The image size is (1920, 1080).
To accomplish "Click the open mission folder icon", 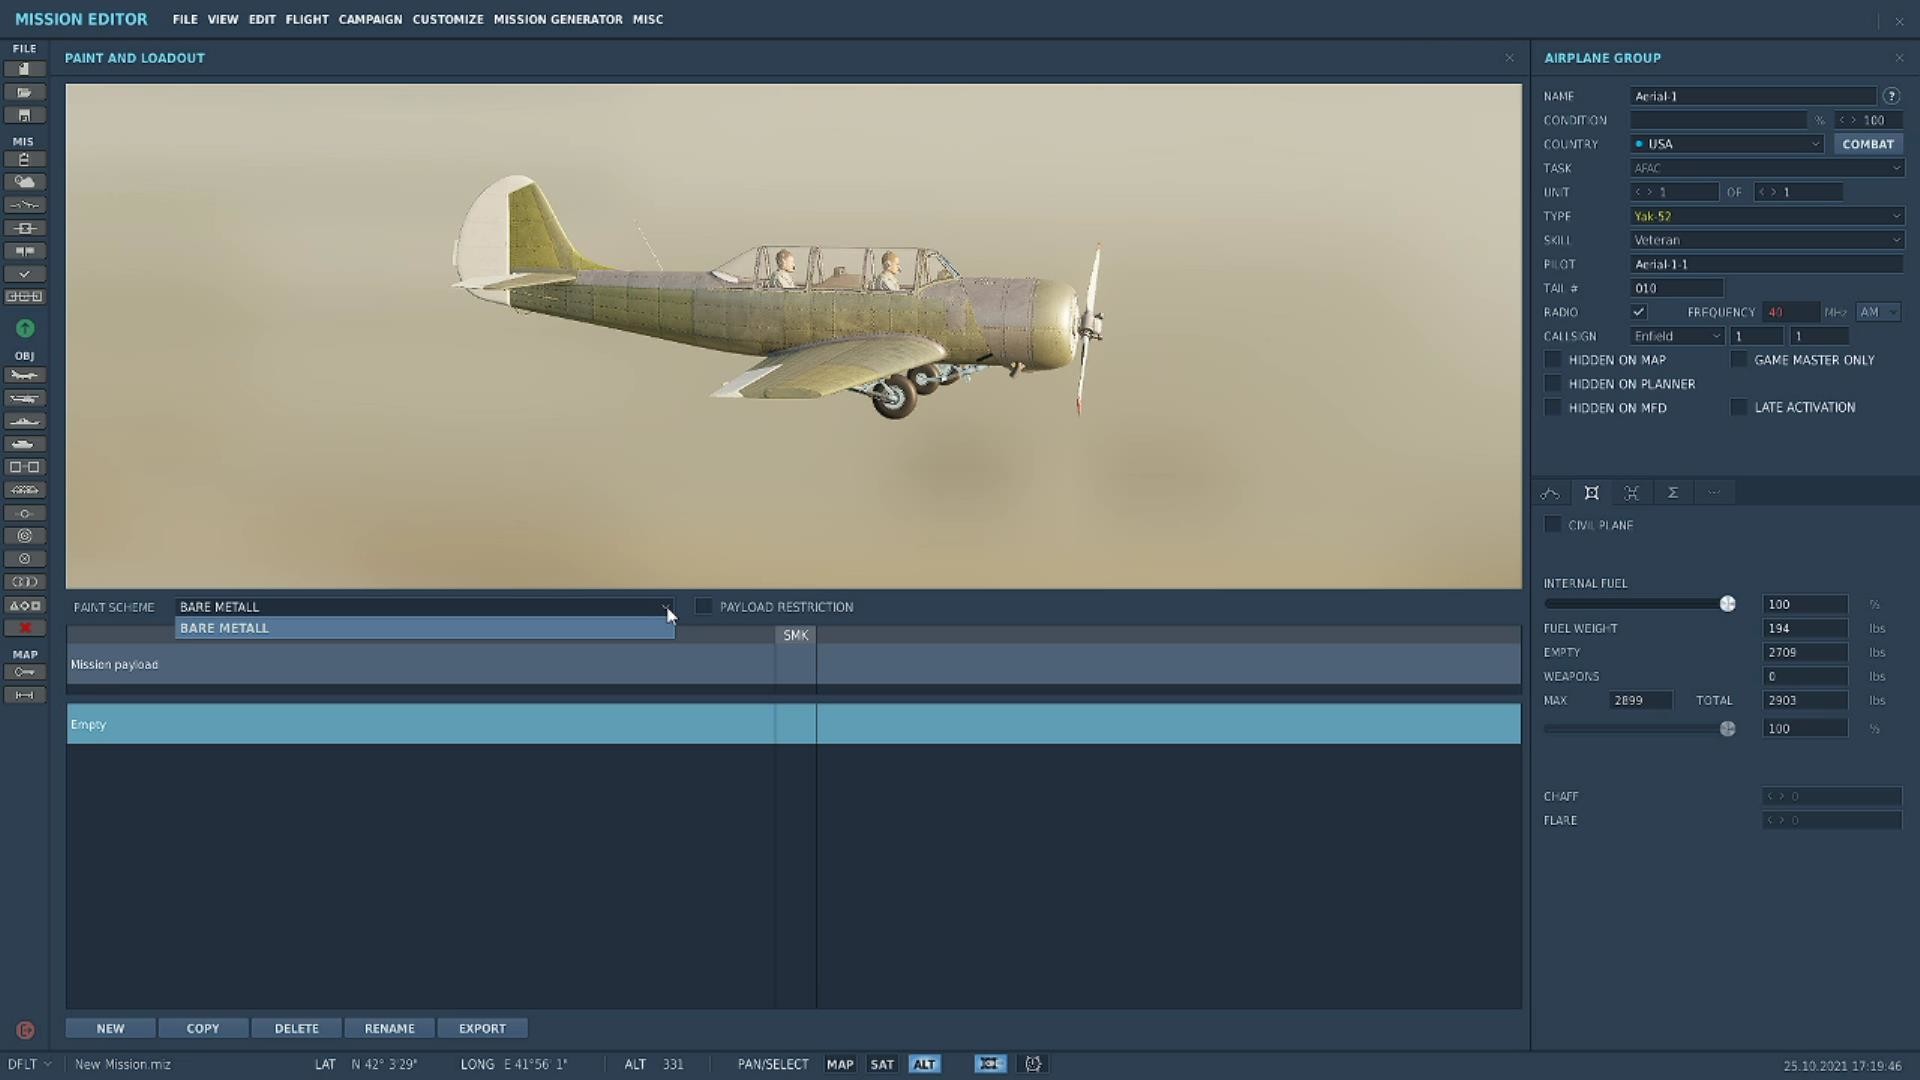I will [x=25, y=92].
